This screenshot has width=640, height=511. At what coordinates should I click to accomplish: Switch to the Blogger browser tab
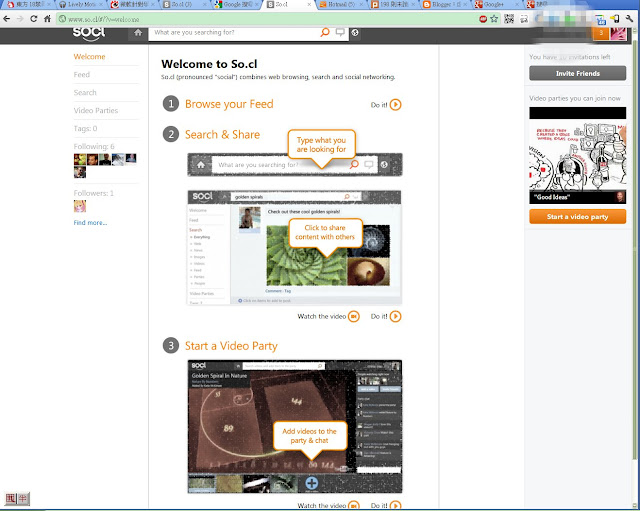tap(446, 4)
